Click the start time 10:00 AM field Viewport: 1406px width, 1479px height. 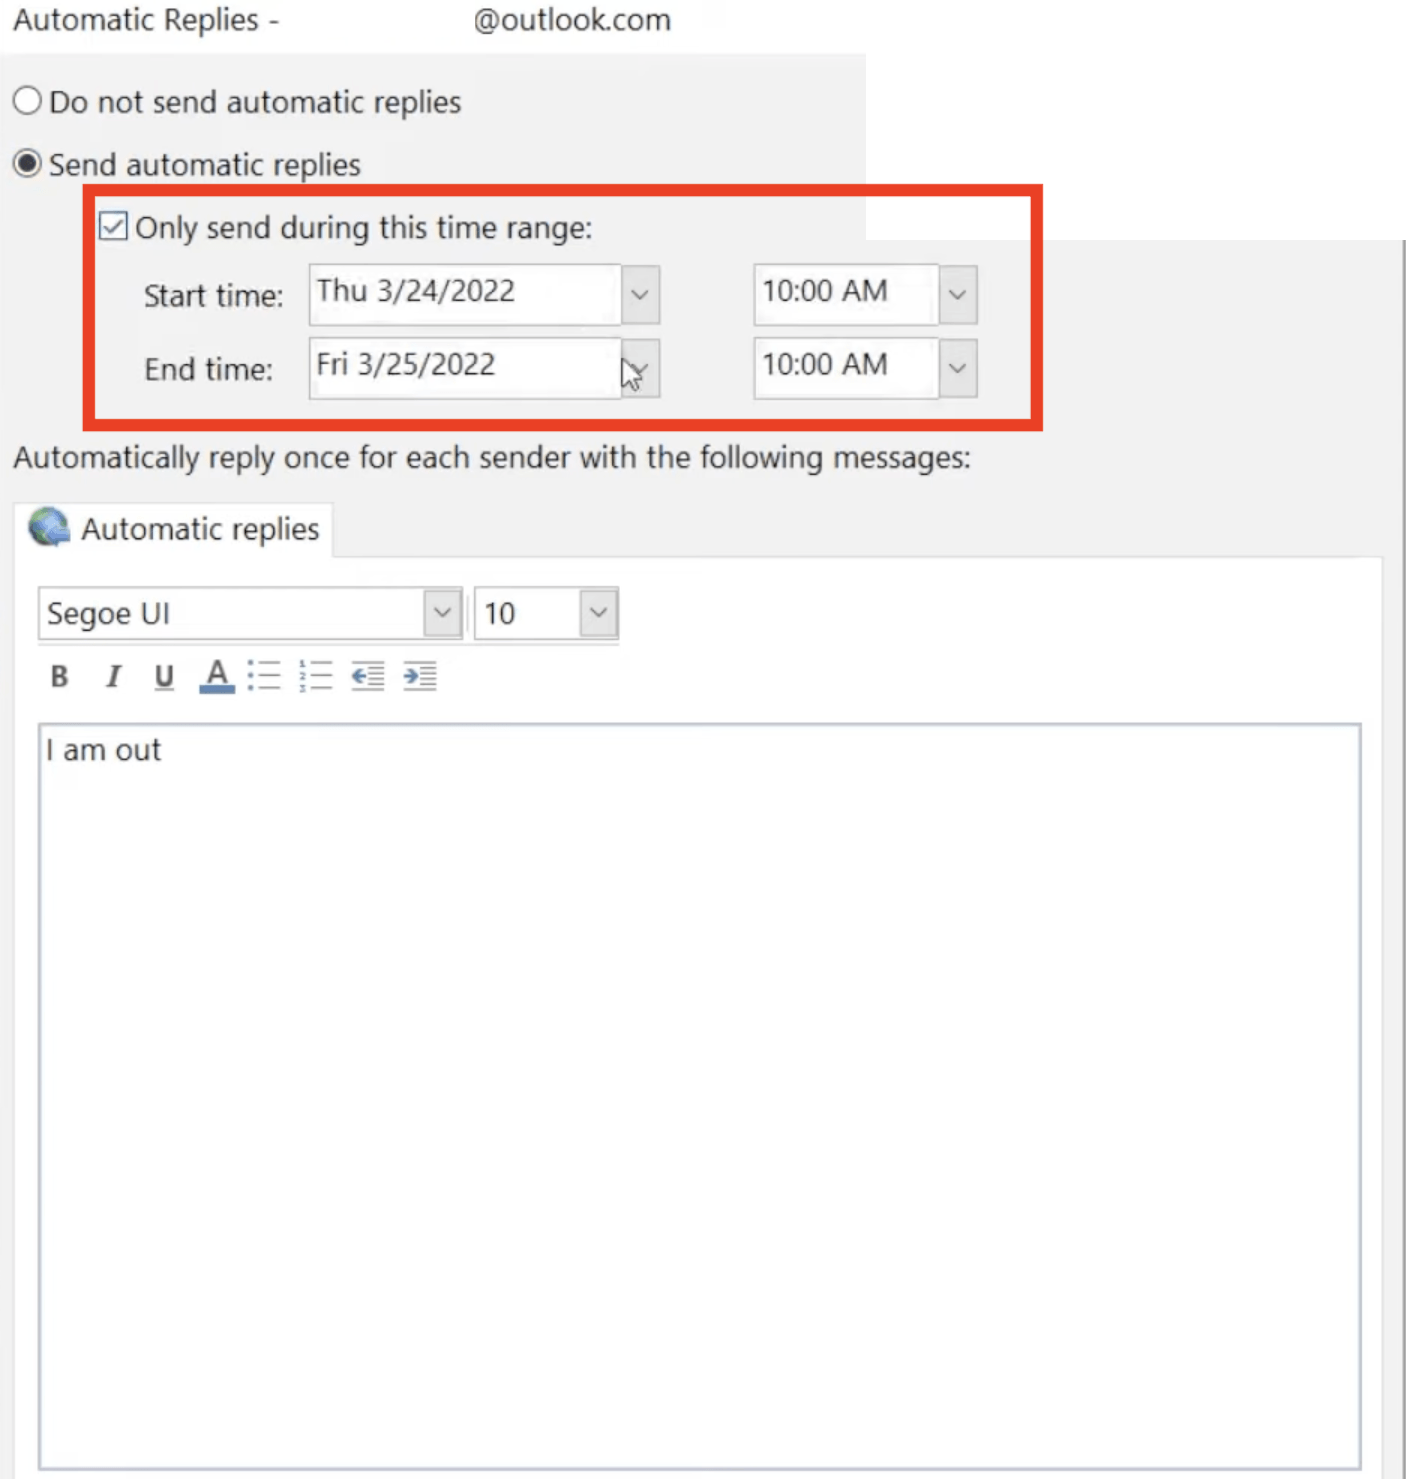coord(846,294)
